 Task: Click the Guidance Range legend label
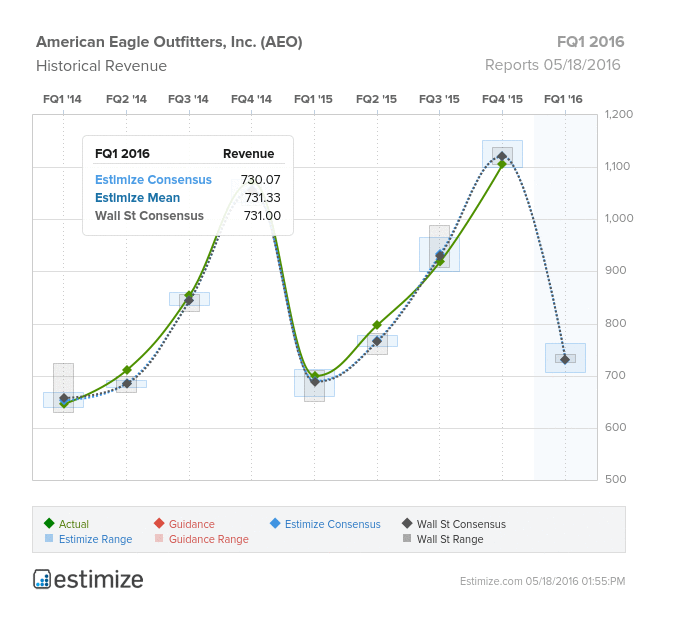209,539
